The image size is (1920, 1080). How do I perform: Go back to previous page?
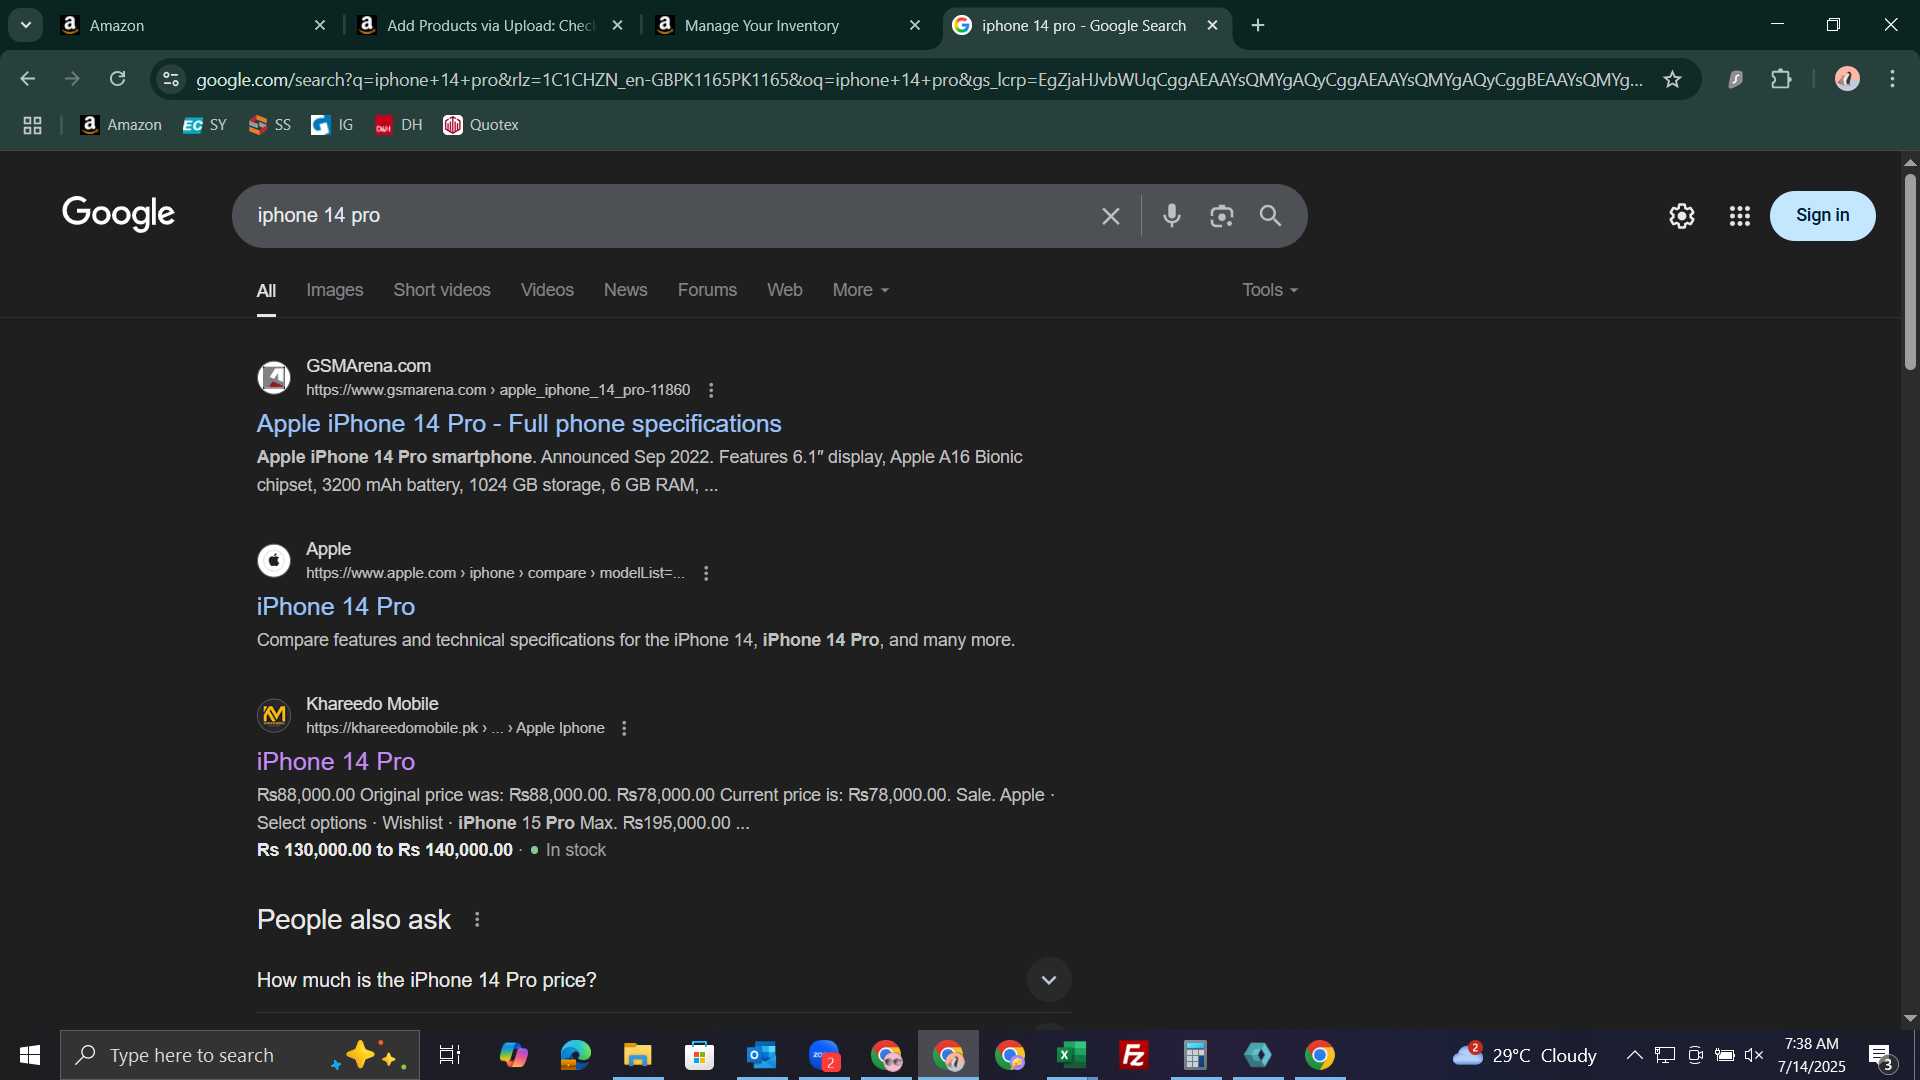tap(28, 79)
